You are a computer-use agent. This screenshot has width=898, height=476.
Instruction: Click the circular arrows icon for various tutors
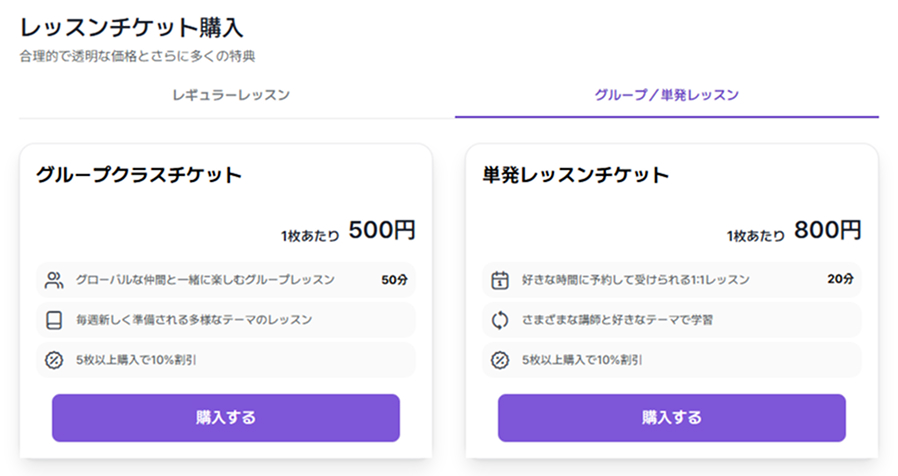[x=500, y=320]
